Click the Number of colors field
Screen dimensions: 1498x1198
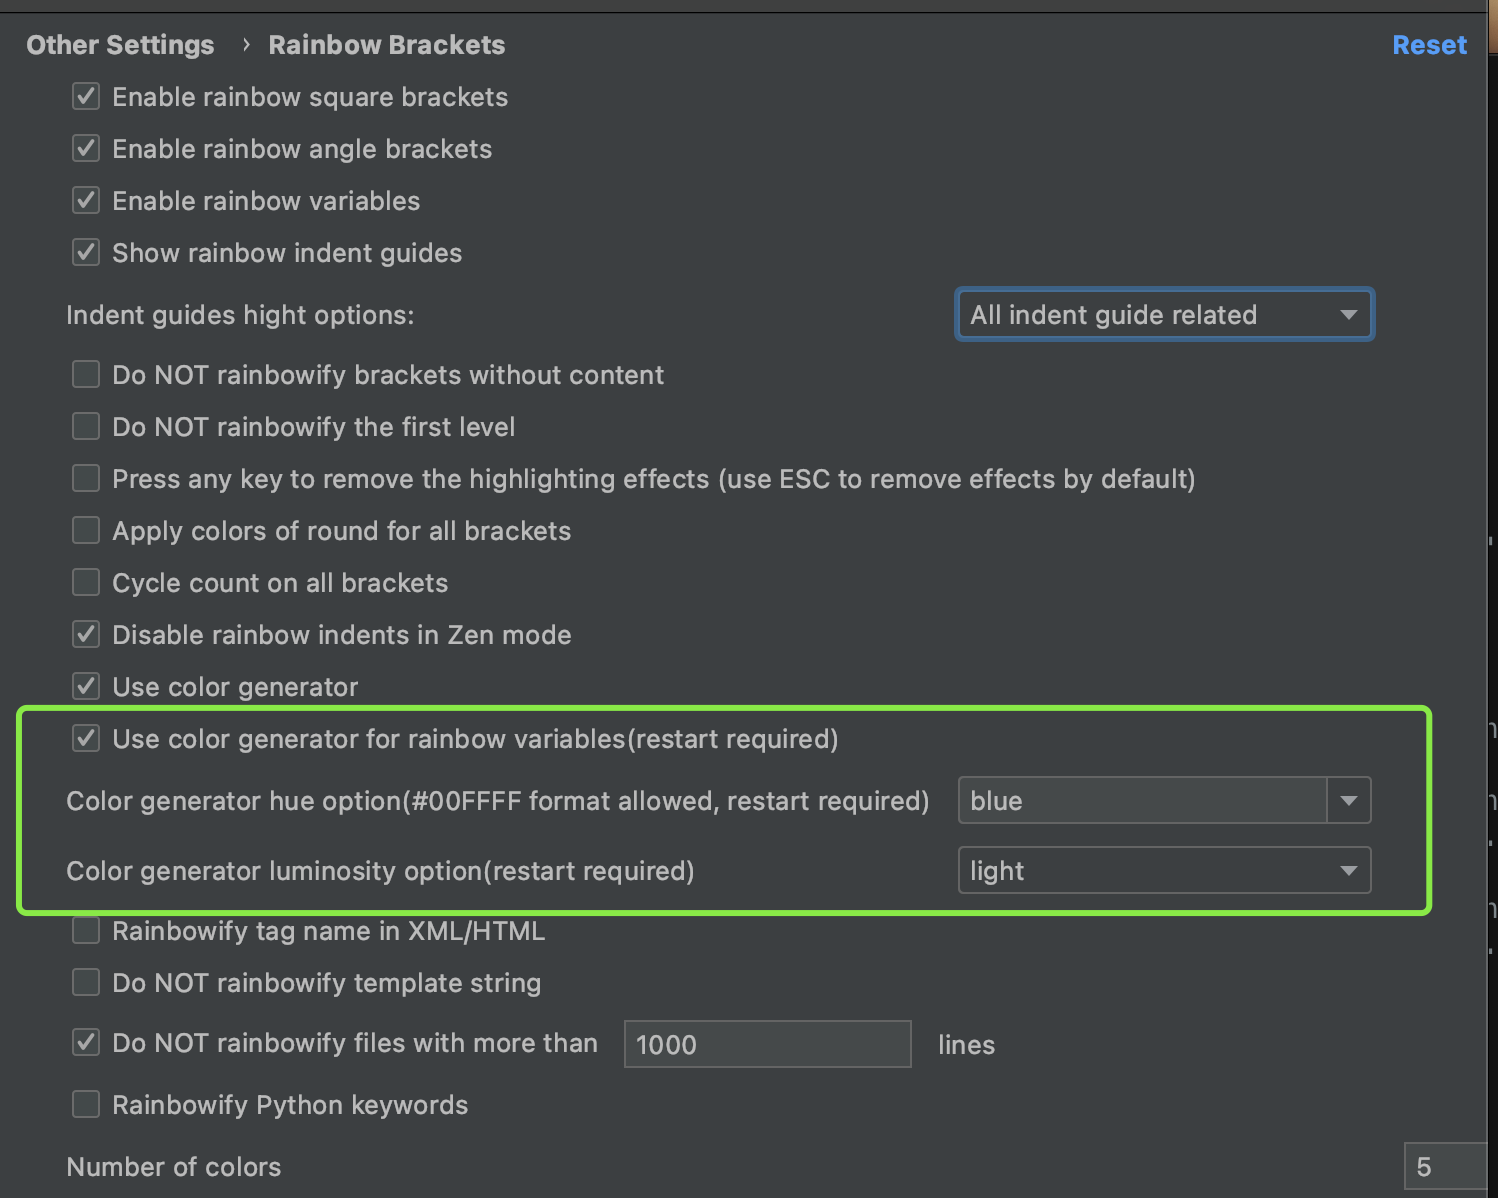(x=1444, y=1167)
